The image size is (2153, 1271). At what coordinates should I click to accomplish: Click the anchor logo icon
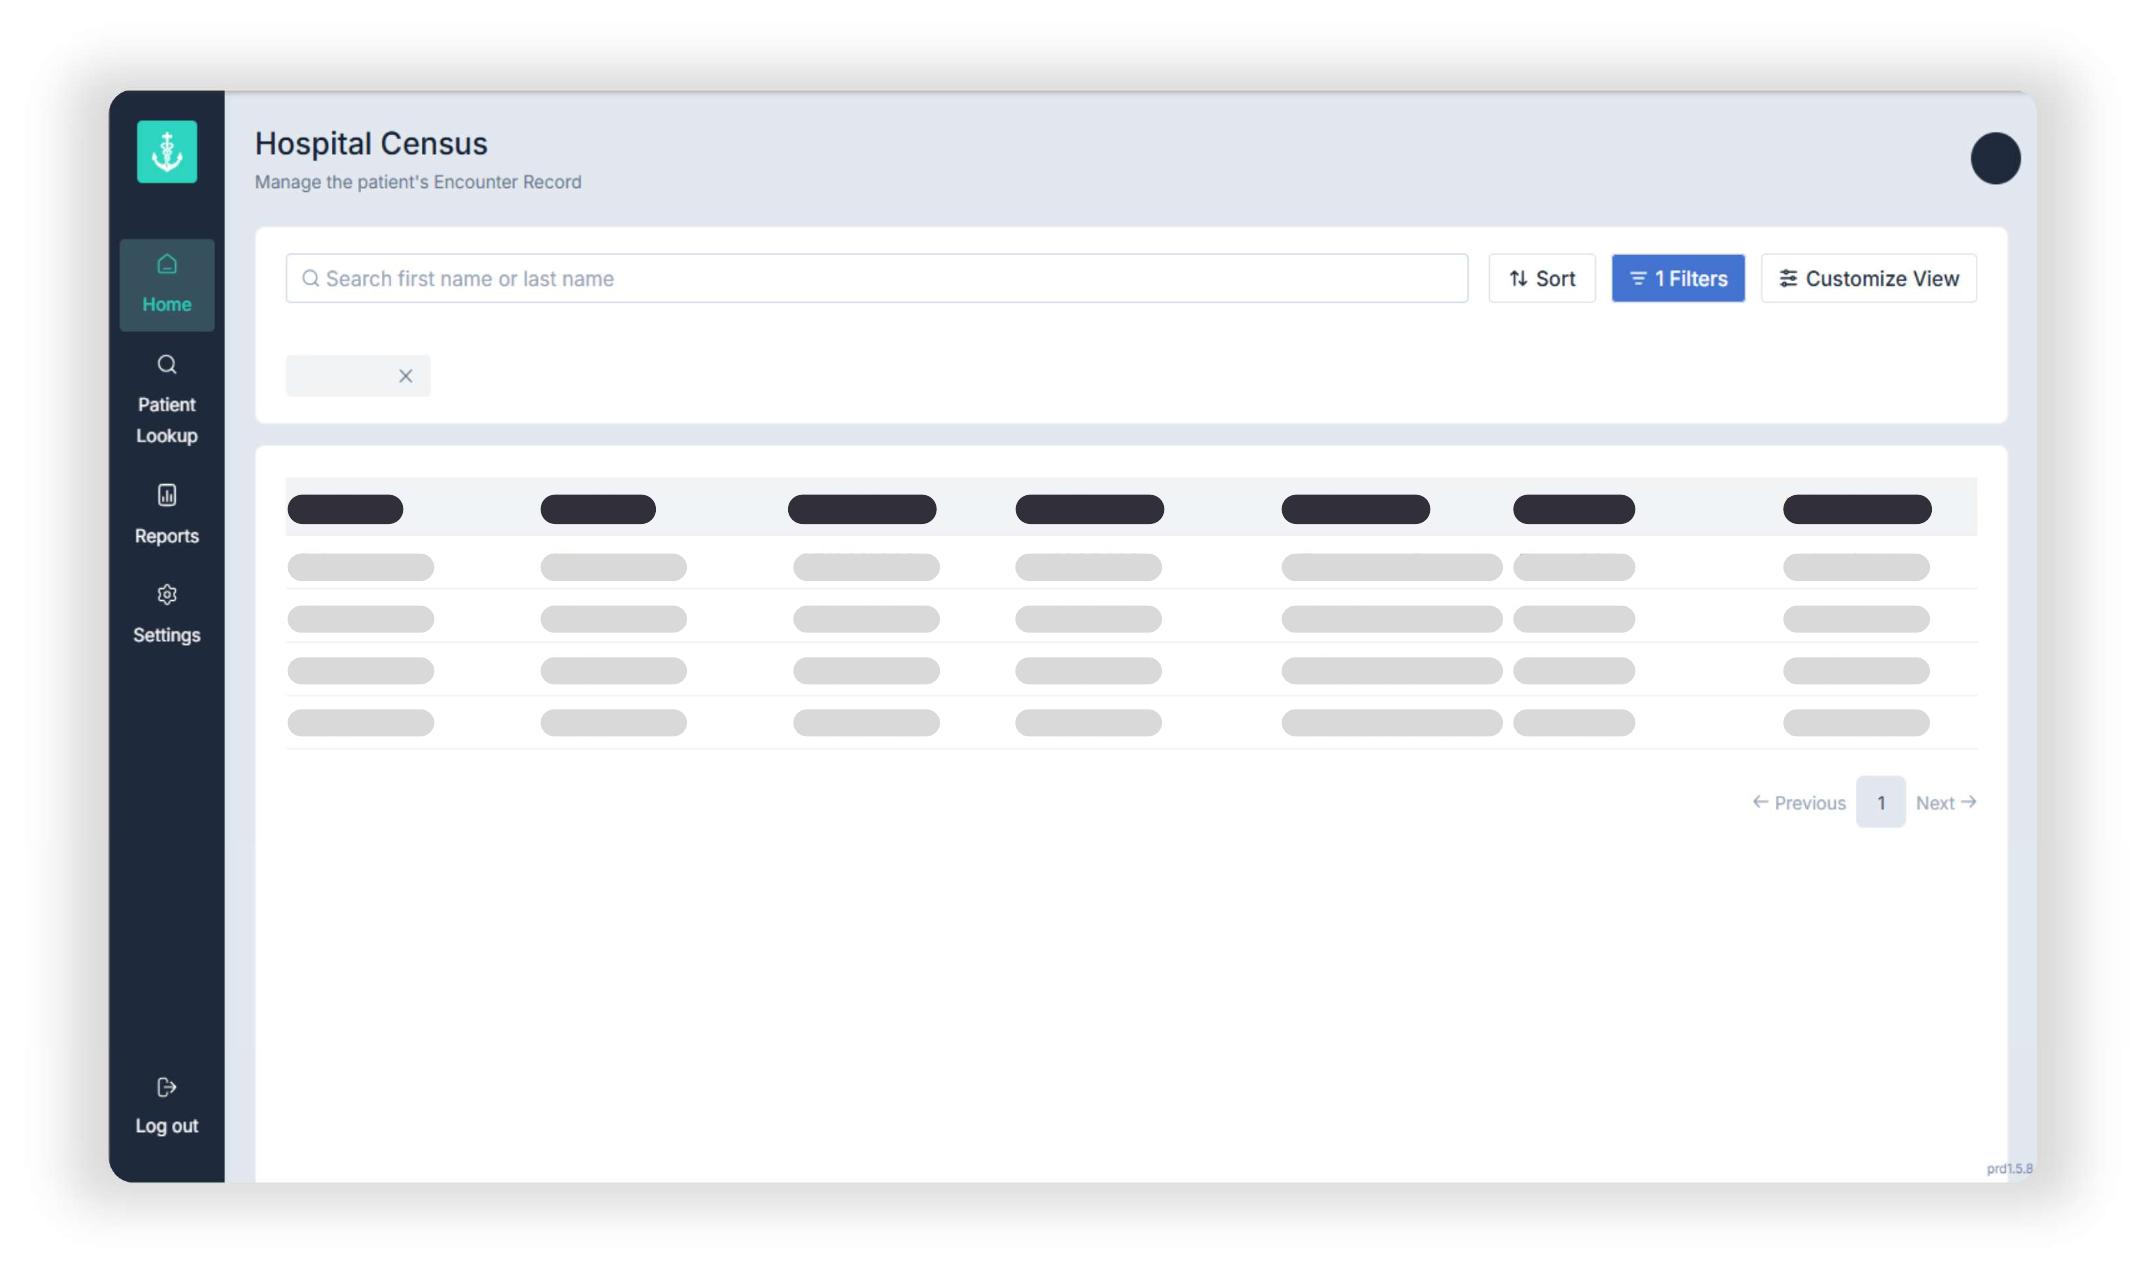click(x=167, y=152)
